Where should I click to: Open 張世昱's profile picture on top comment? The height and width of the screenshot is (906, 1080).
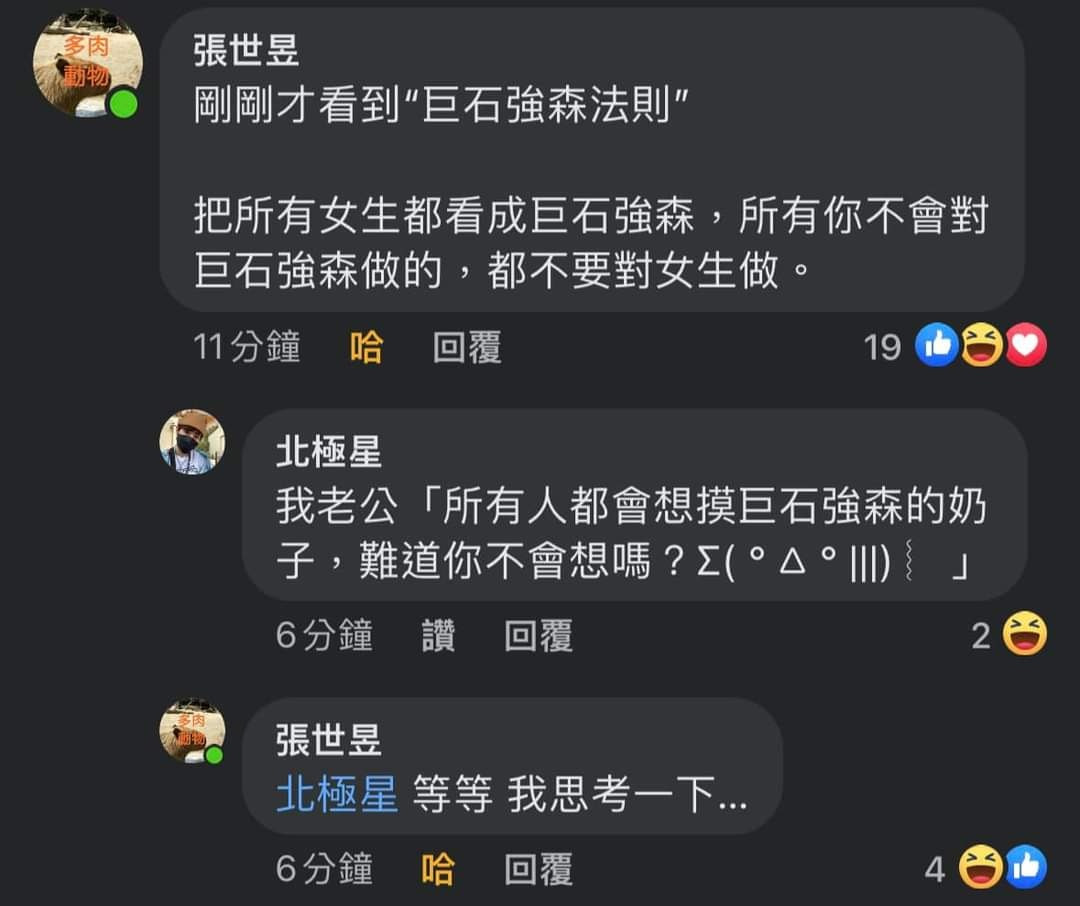88,63
